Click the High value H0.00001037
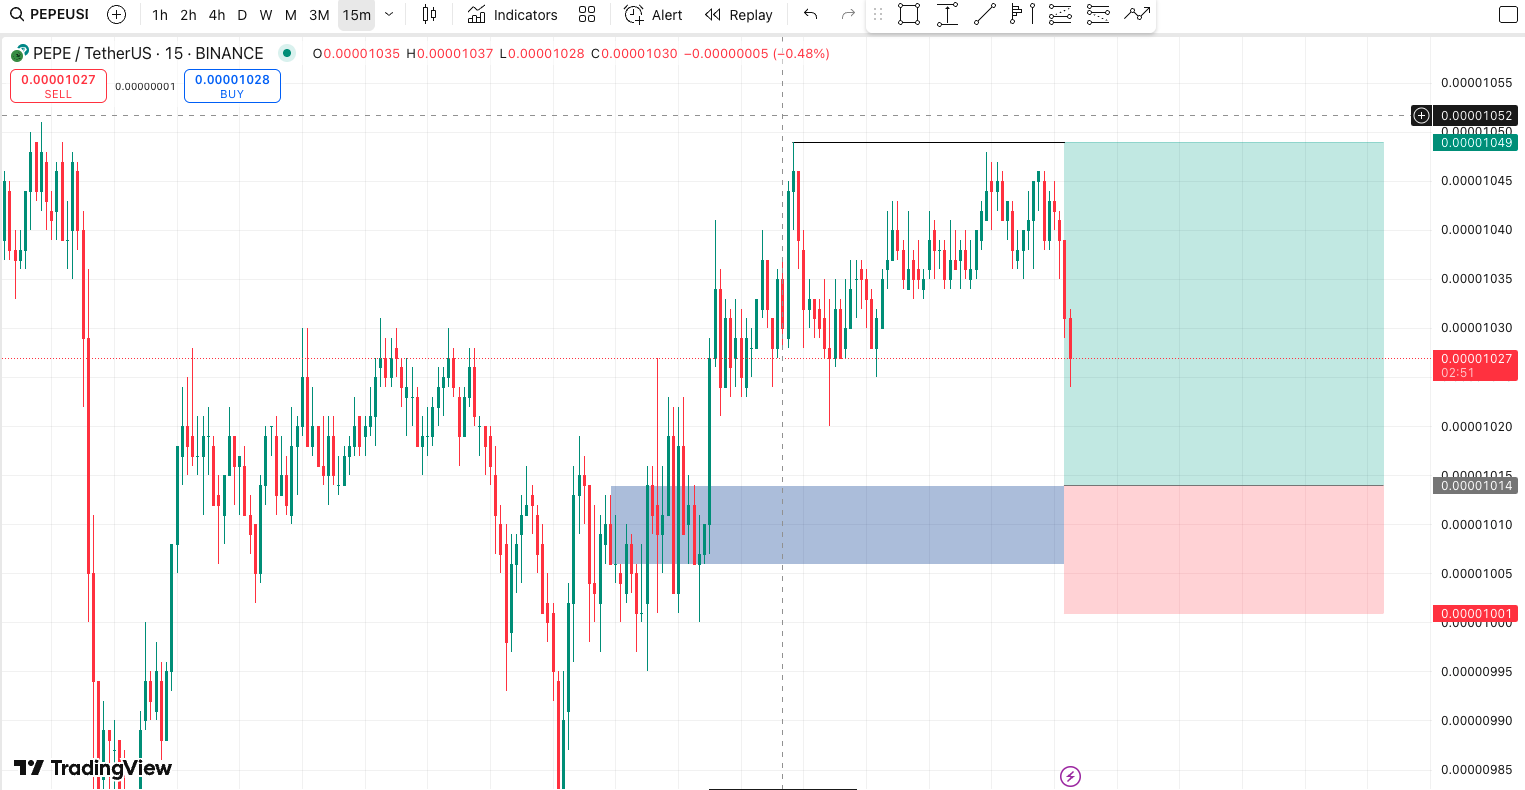This screenshot has width=1525, height=790. [x=449, y=54]
